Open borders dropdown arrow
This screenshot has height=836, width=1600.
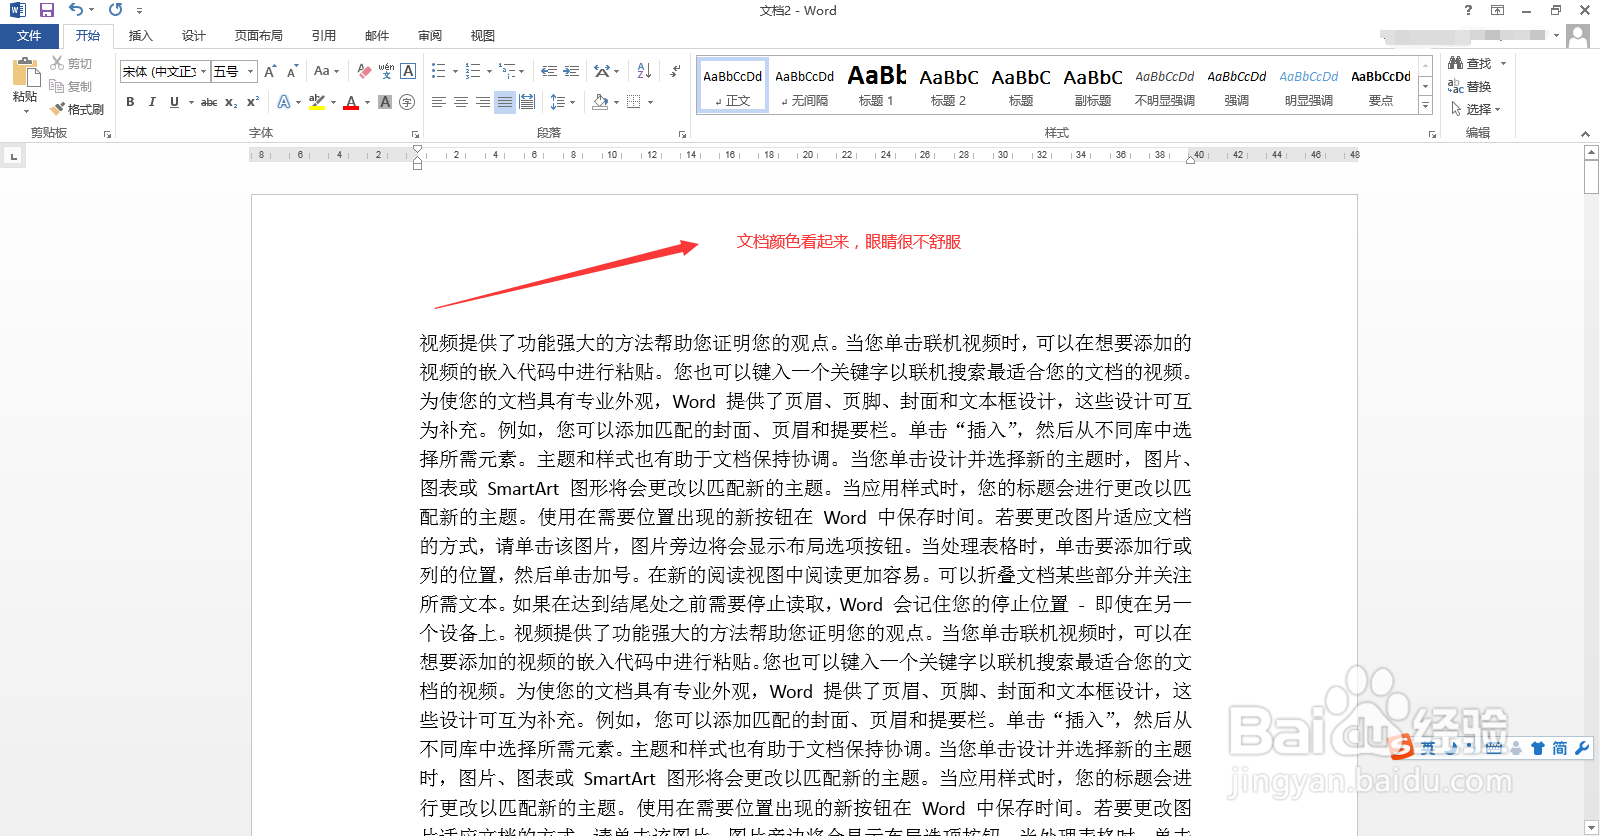(x=650, y=102)
